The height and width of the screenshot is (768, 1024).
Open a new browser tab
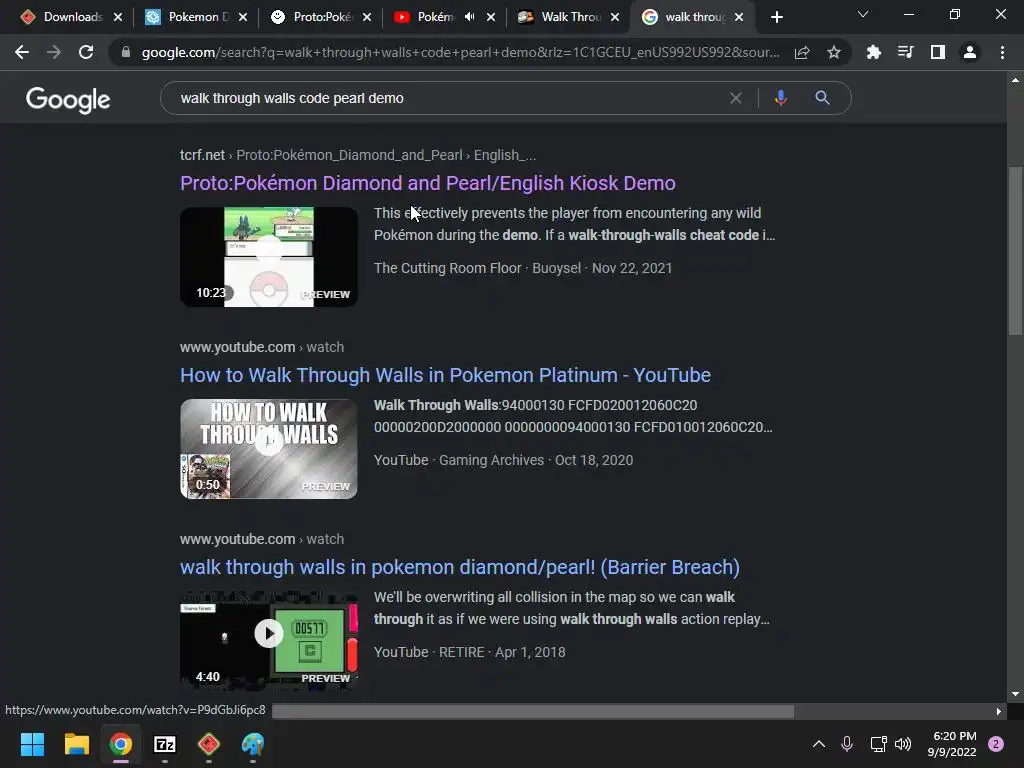776,17
